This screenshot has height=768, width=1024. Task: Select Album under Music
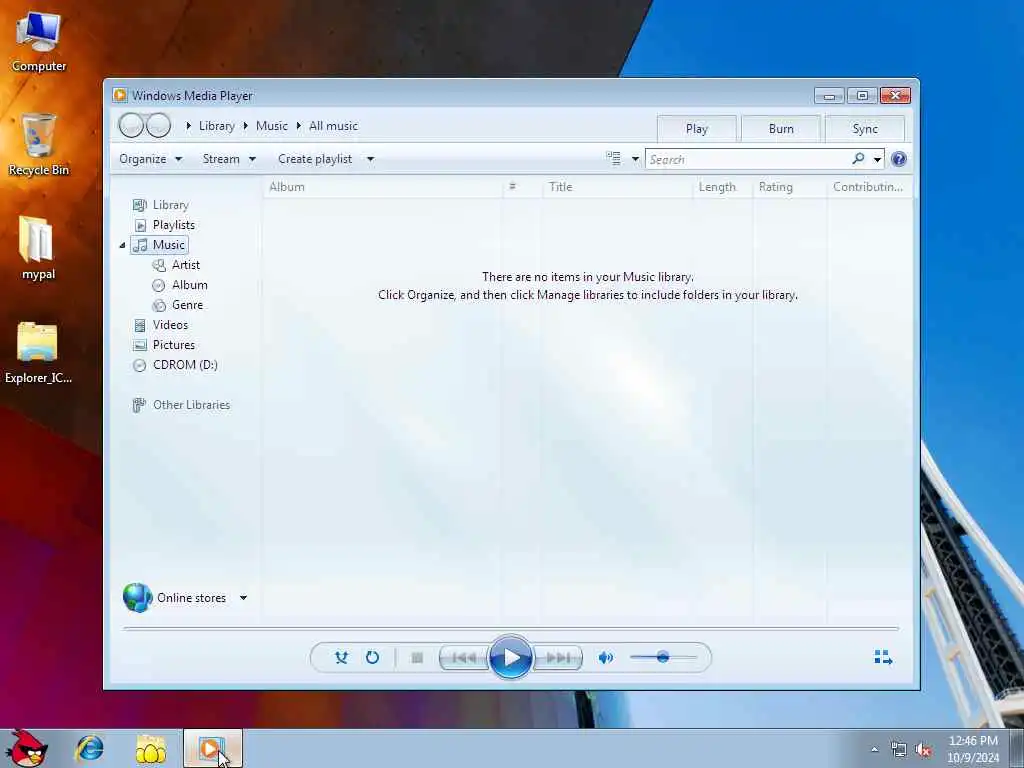(180, 285)
